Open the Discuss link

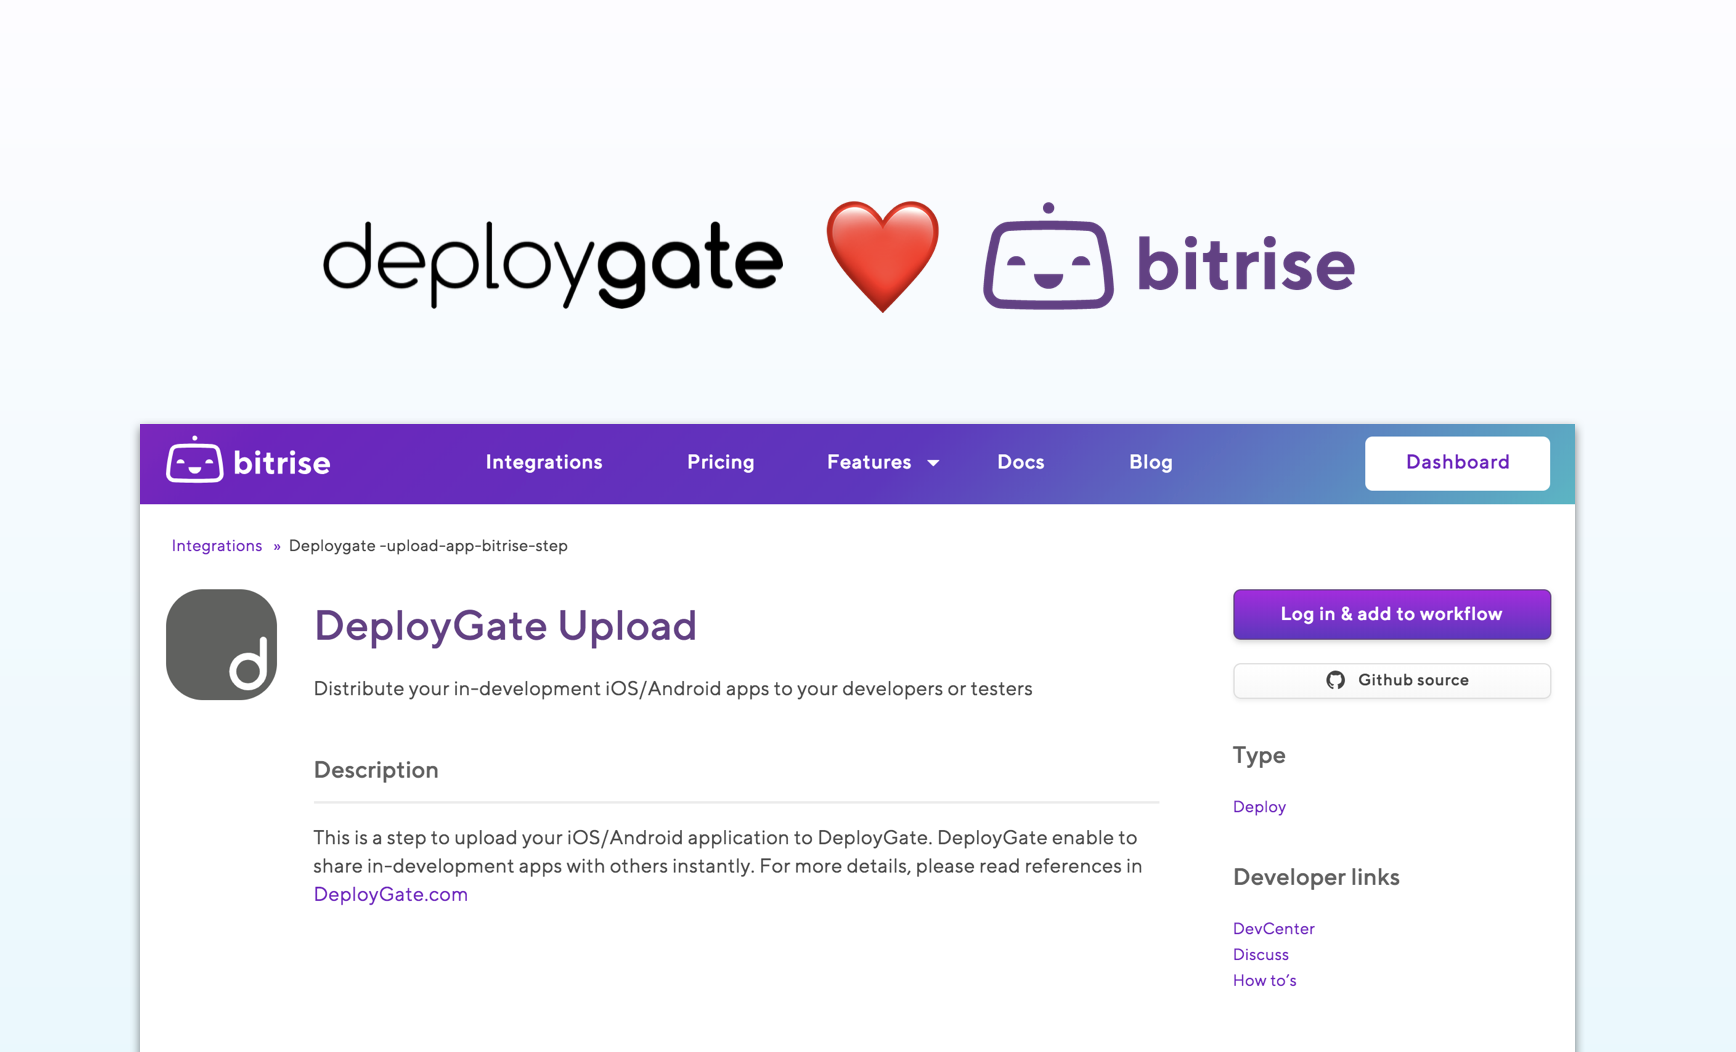point(1260,955)
